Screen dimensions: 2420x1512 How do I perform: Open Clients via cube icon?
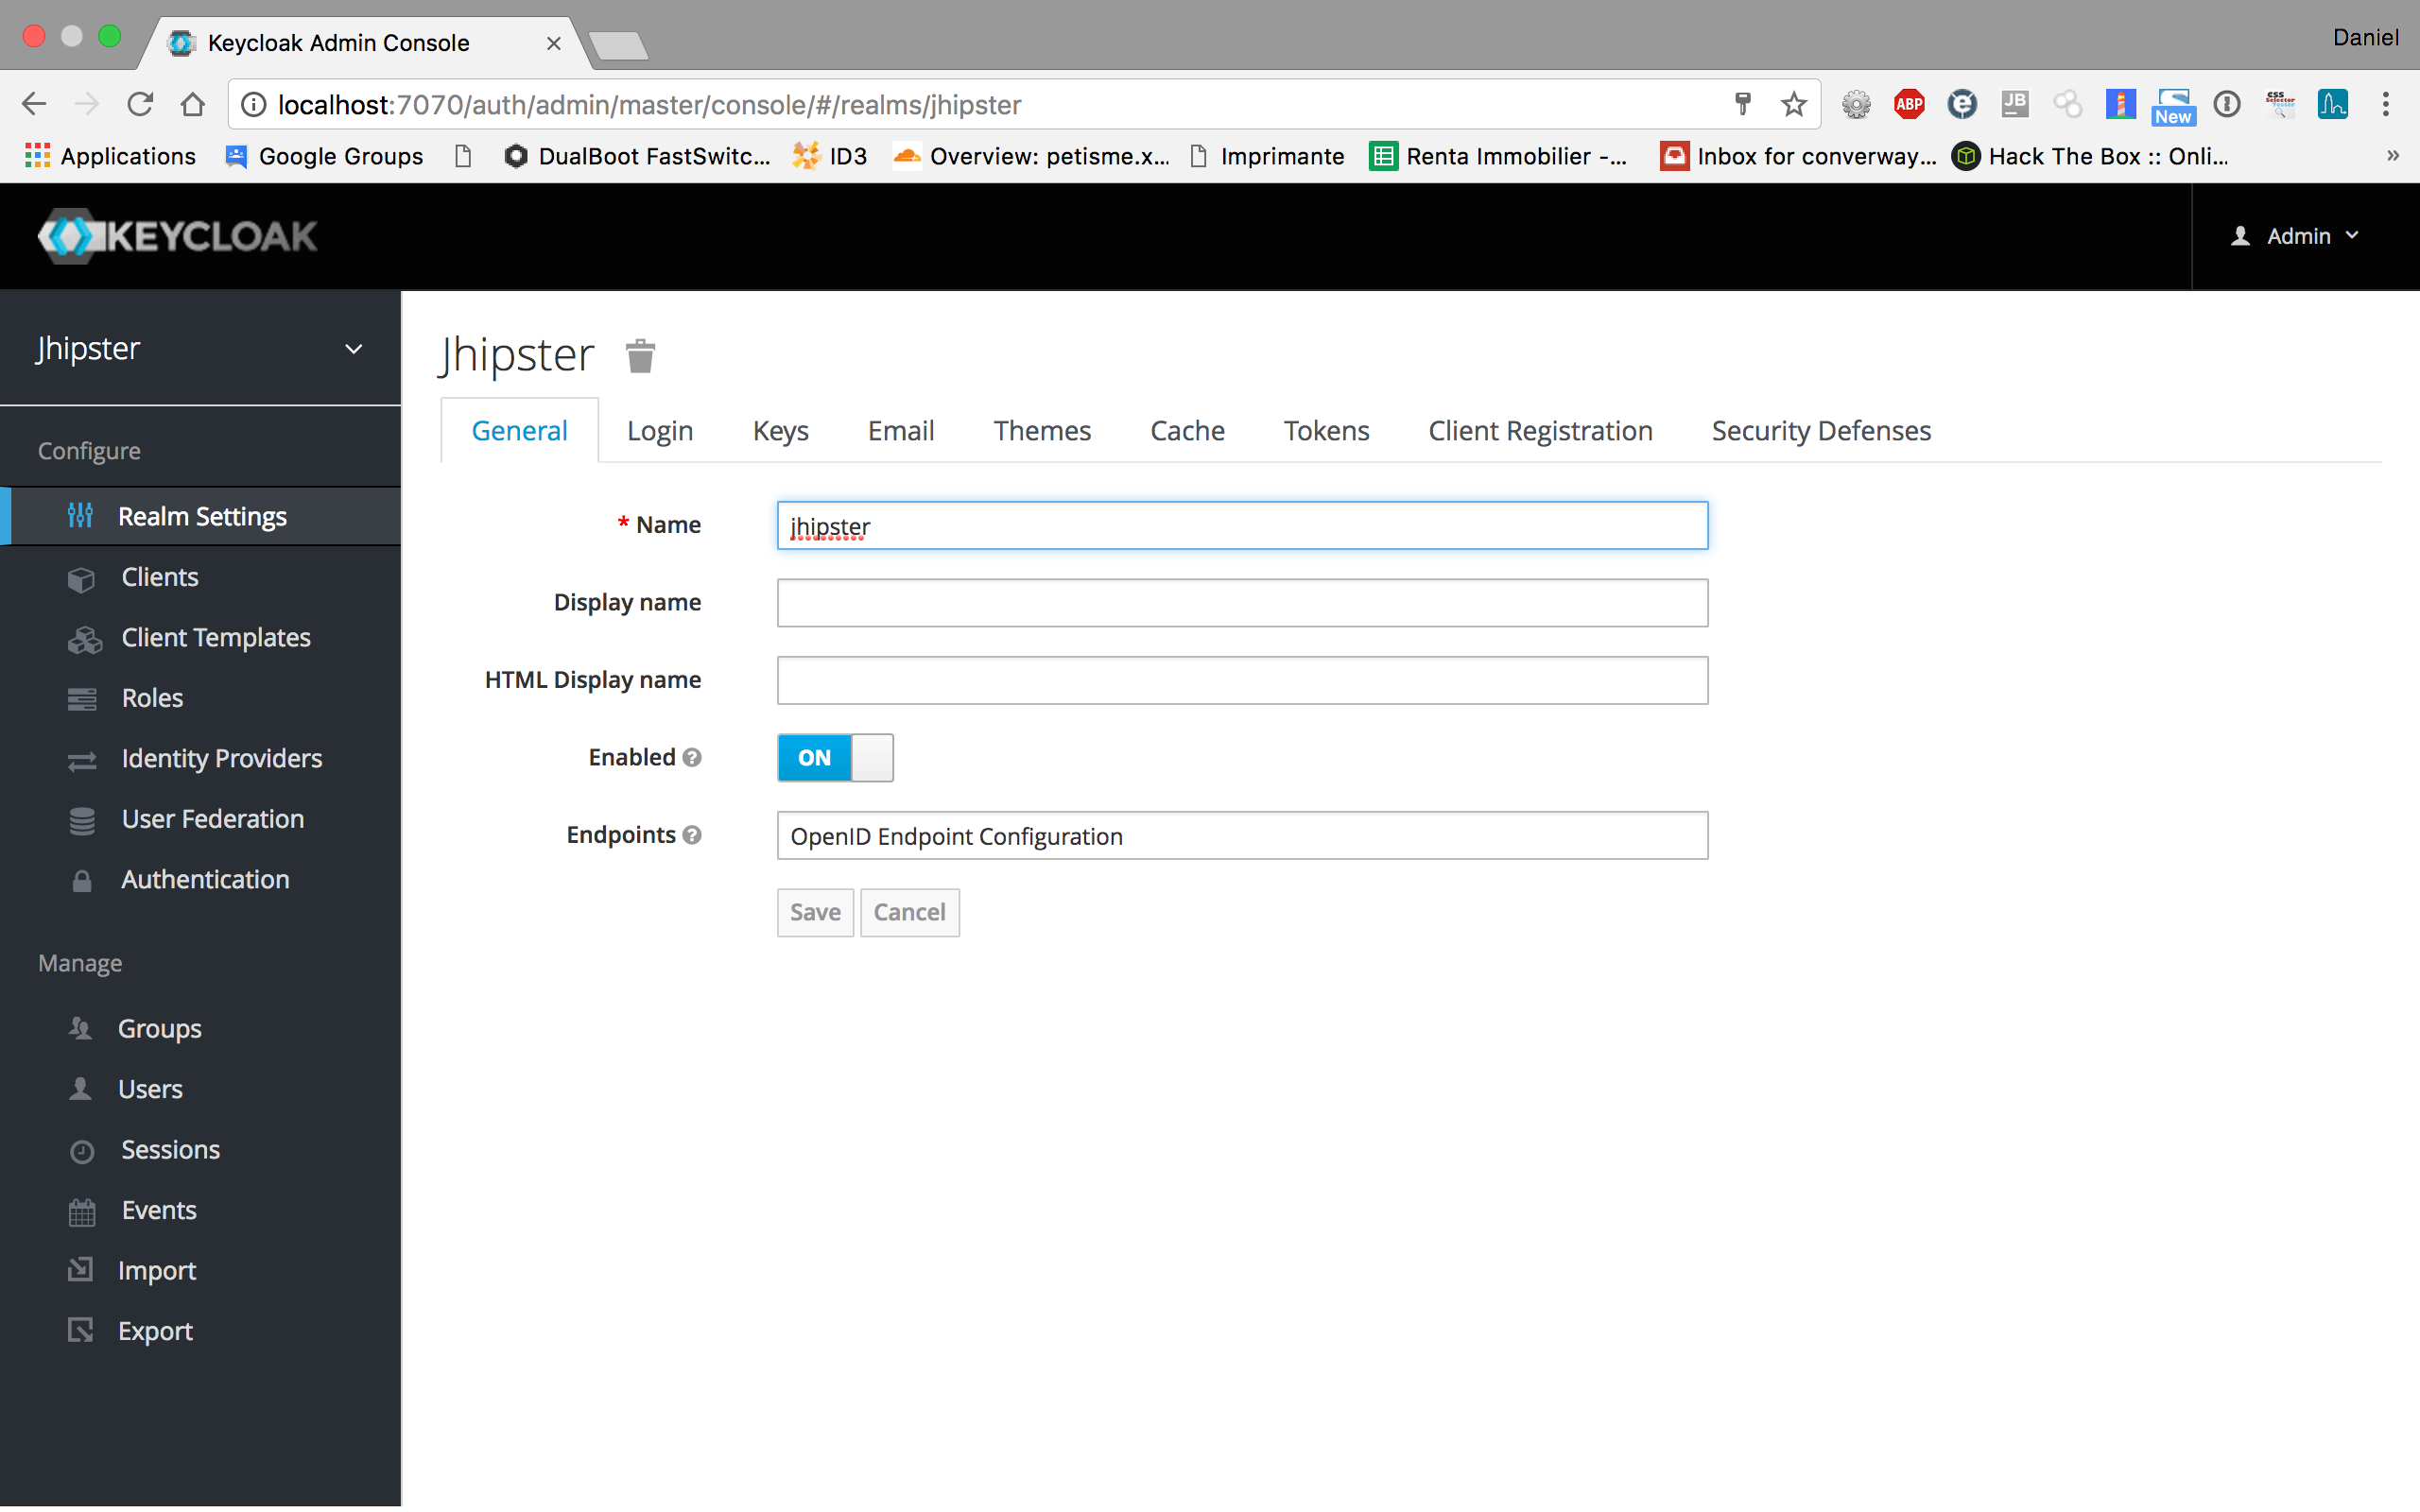pyautogui.click(x=81, y=578)
